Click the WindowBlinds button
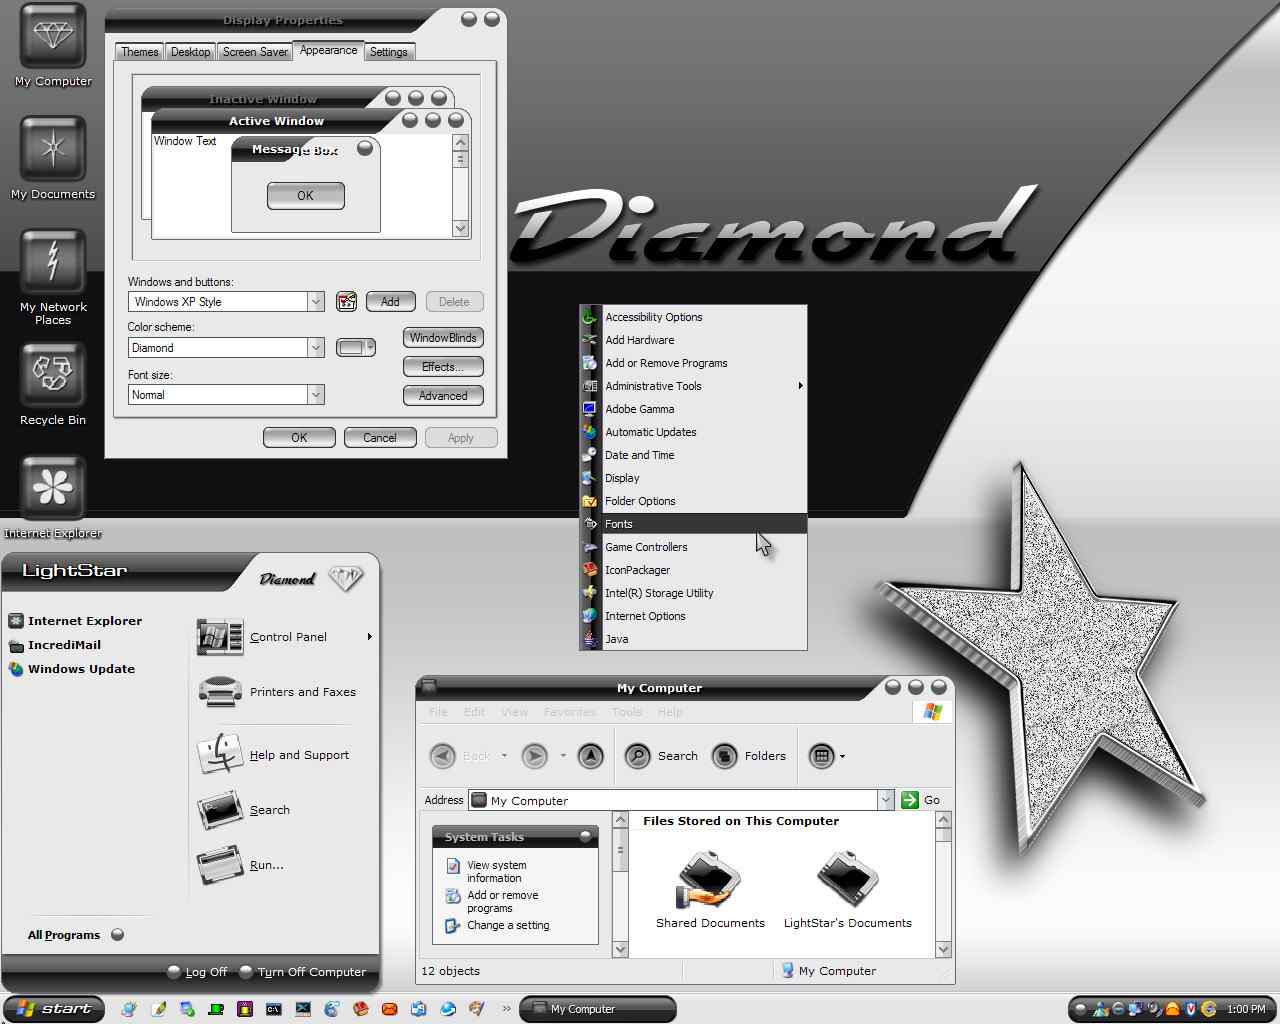 click(x=443, y=338)
